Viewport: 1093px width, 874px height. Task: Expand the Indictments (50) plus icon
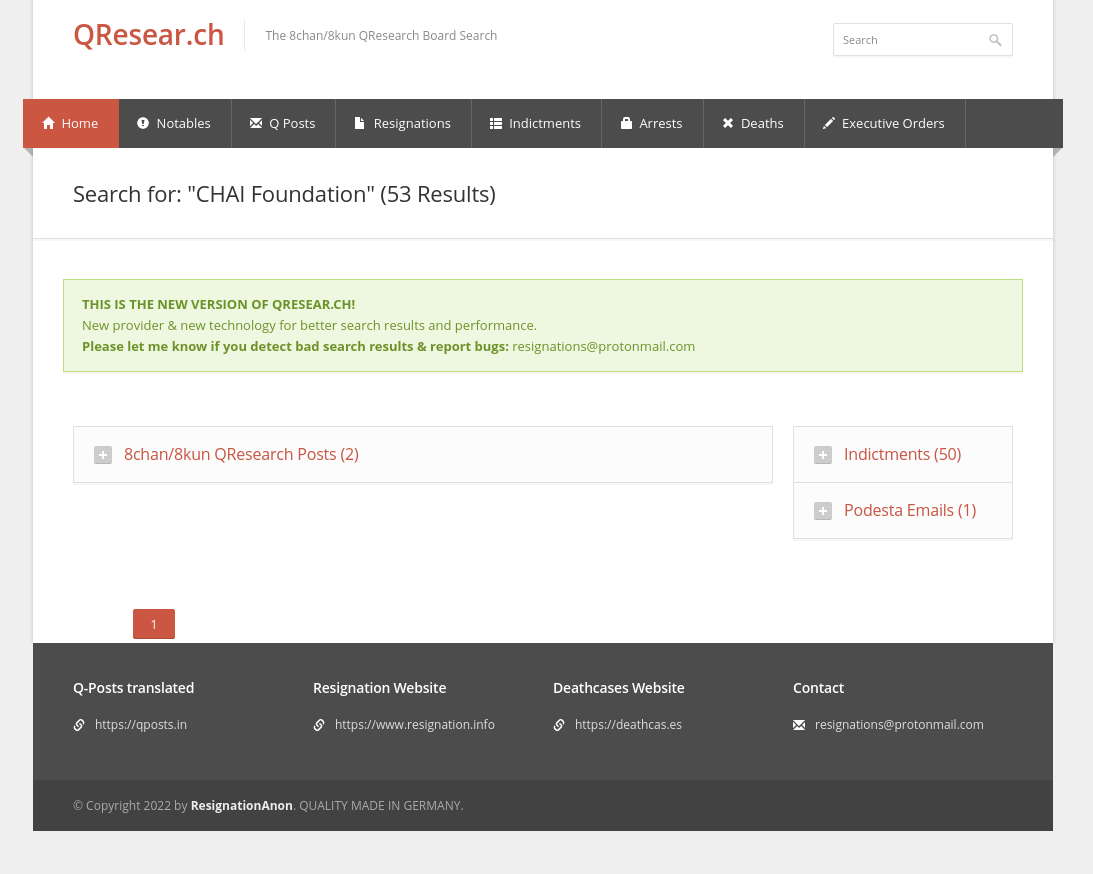[x=823, y=455]
